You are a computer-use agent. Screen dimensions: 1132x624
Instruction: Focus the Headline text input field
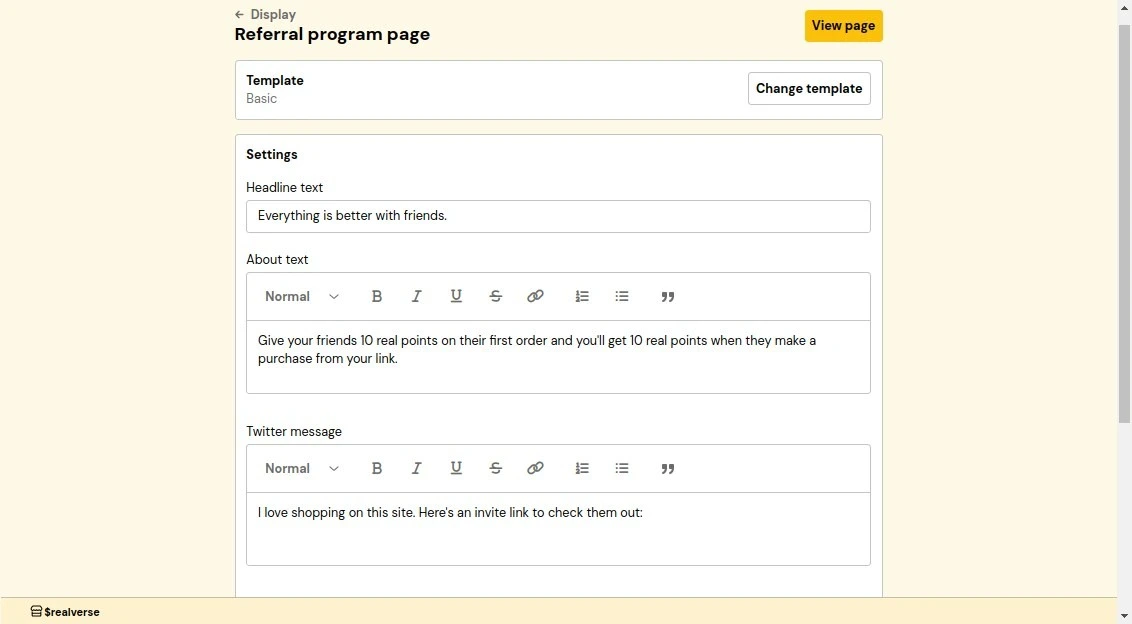pos(558,216)
